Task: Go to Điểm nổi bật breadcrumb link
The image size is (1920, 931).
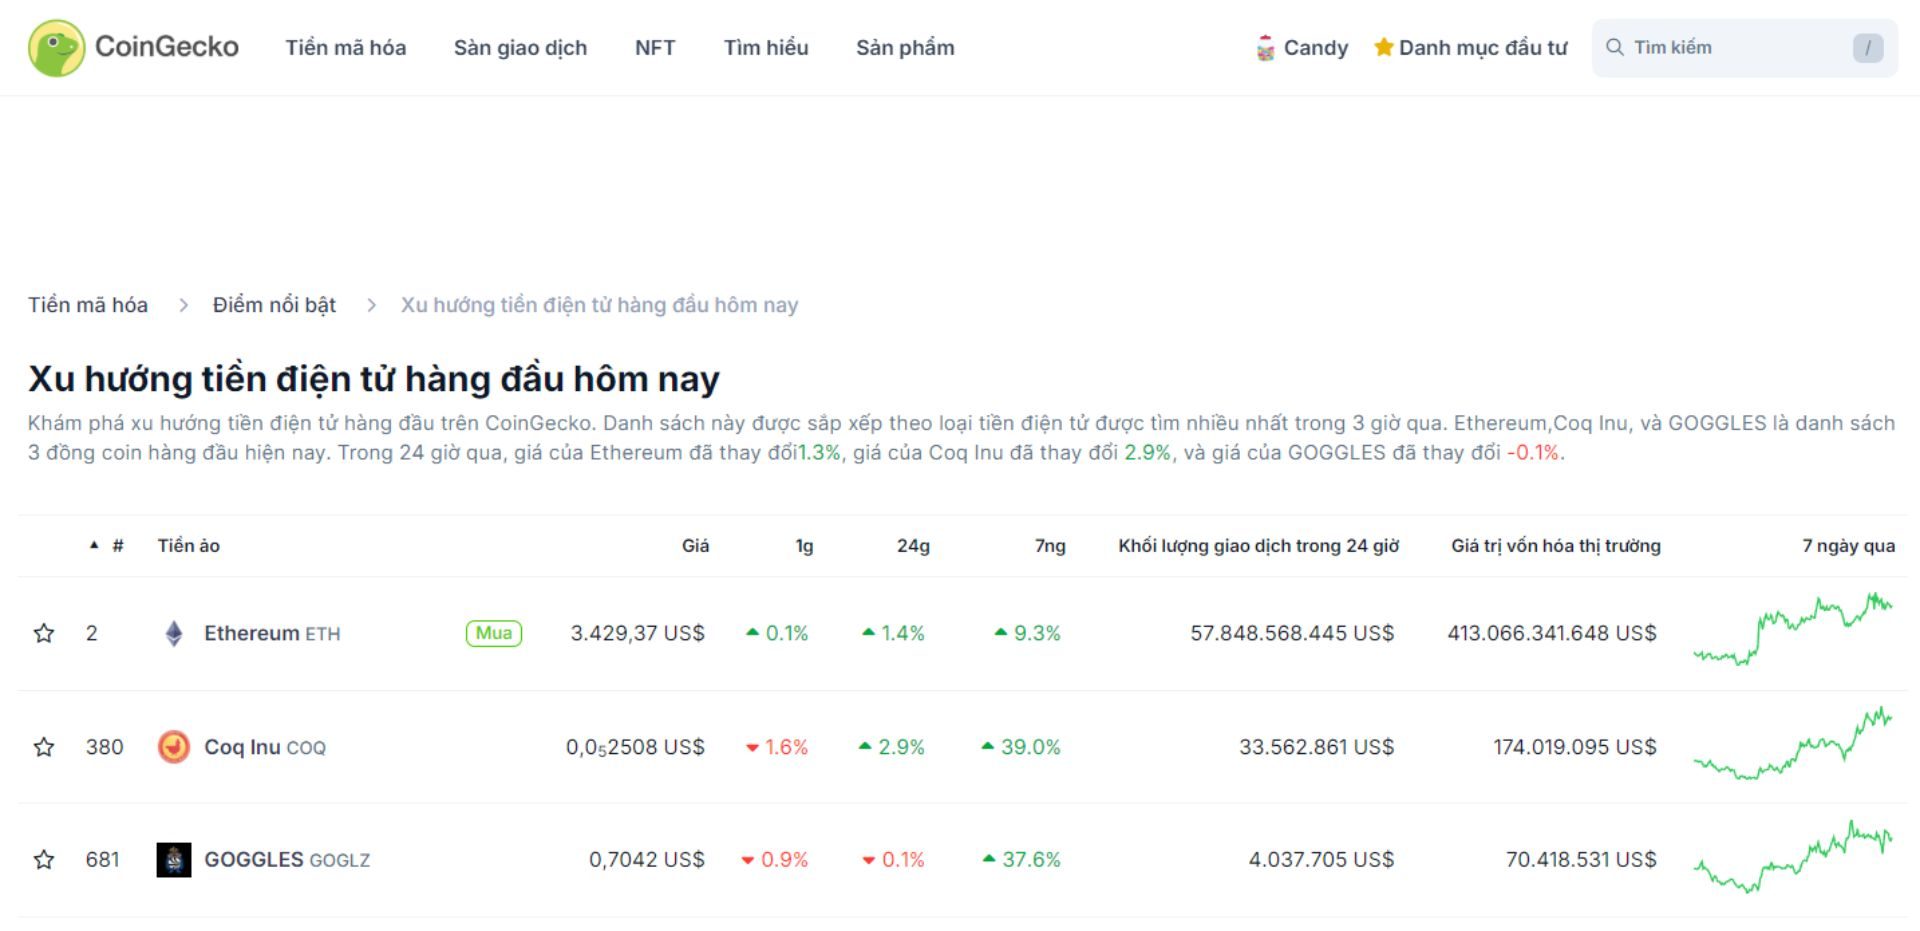Action: point(274,304)
